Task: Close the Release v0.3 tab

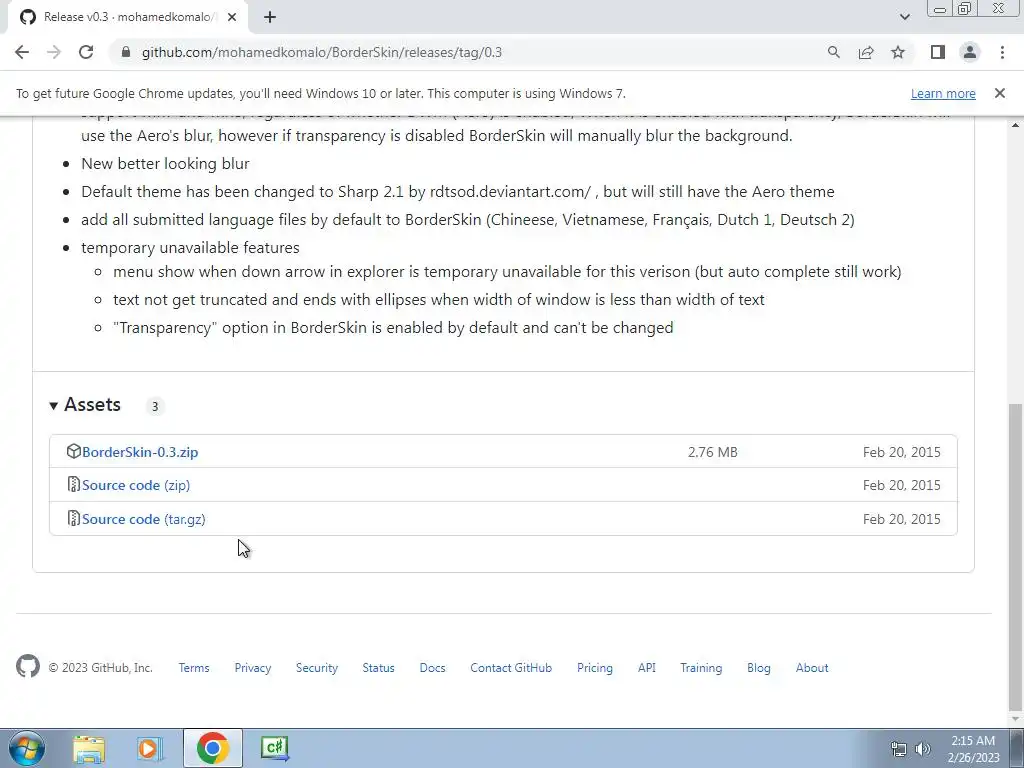Action: [x=232, y=17]
